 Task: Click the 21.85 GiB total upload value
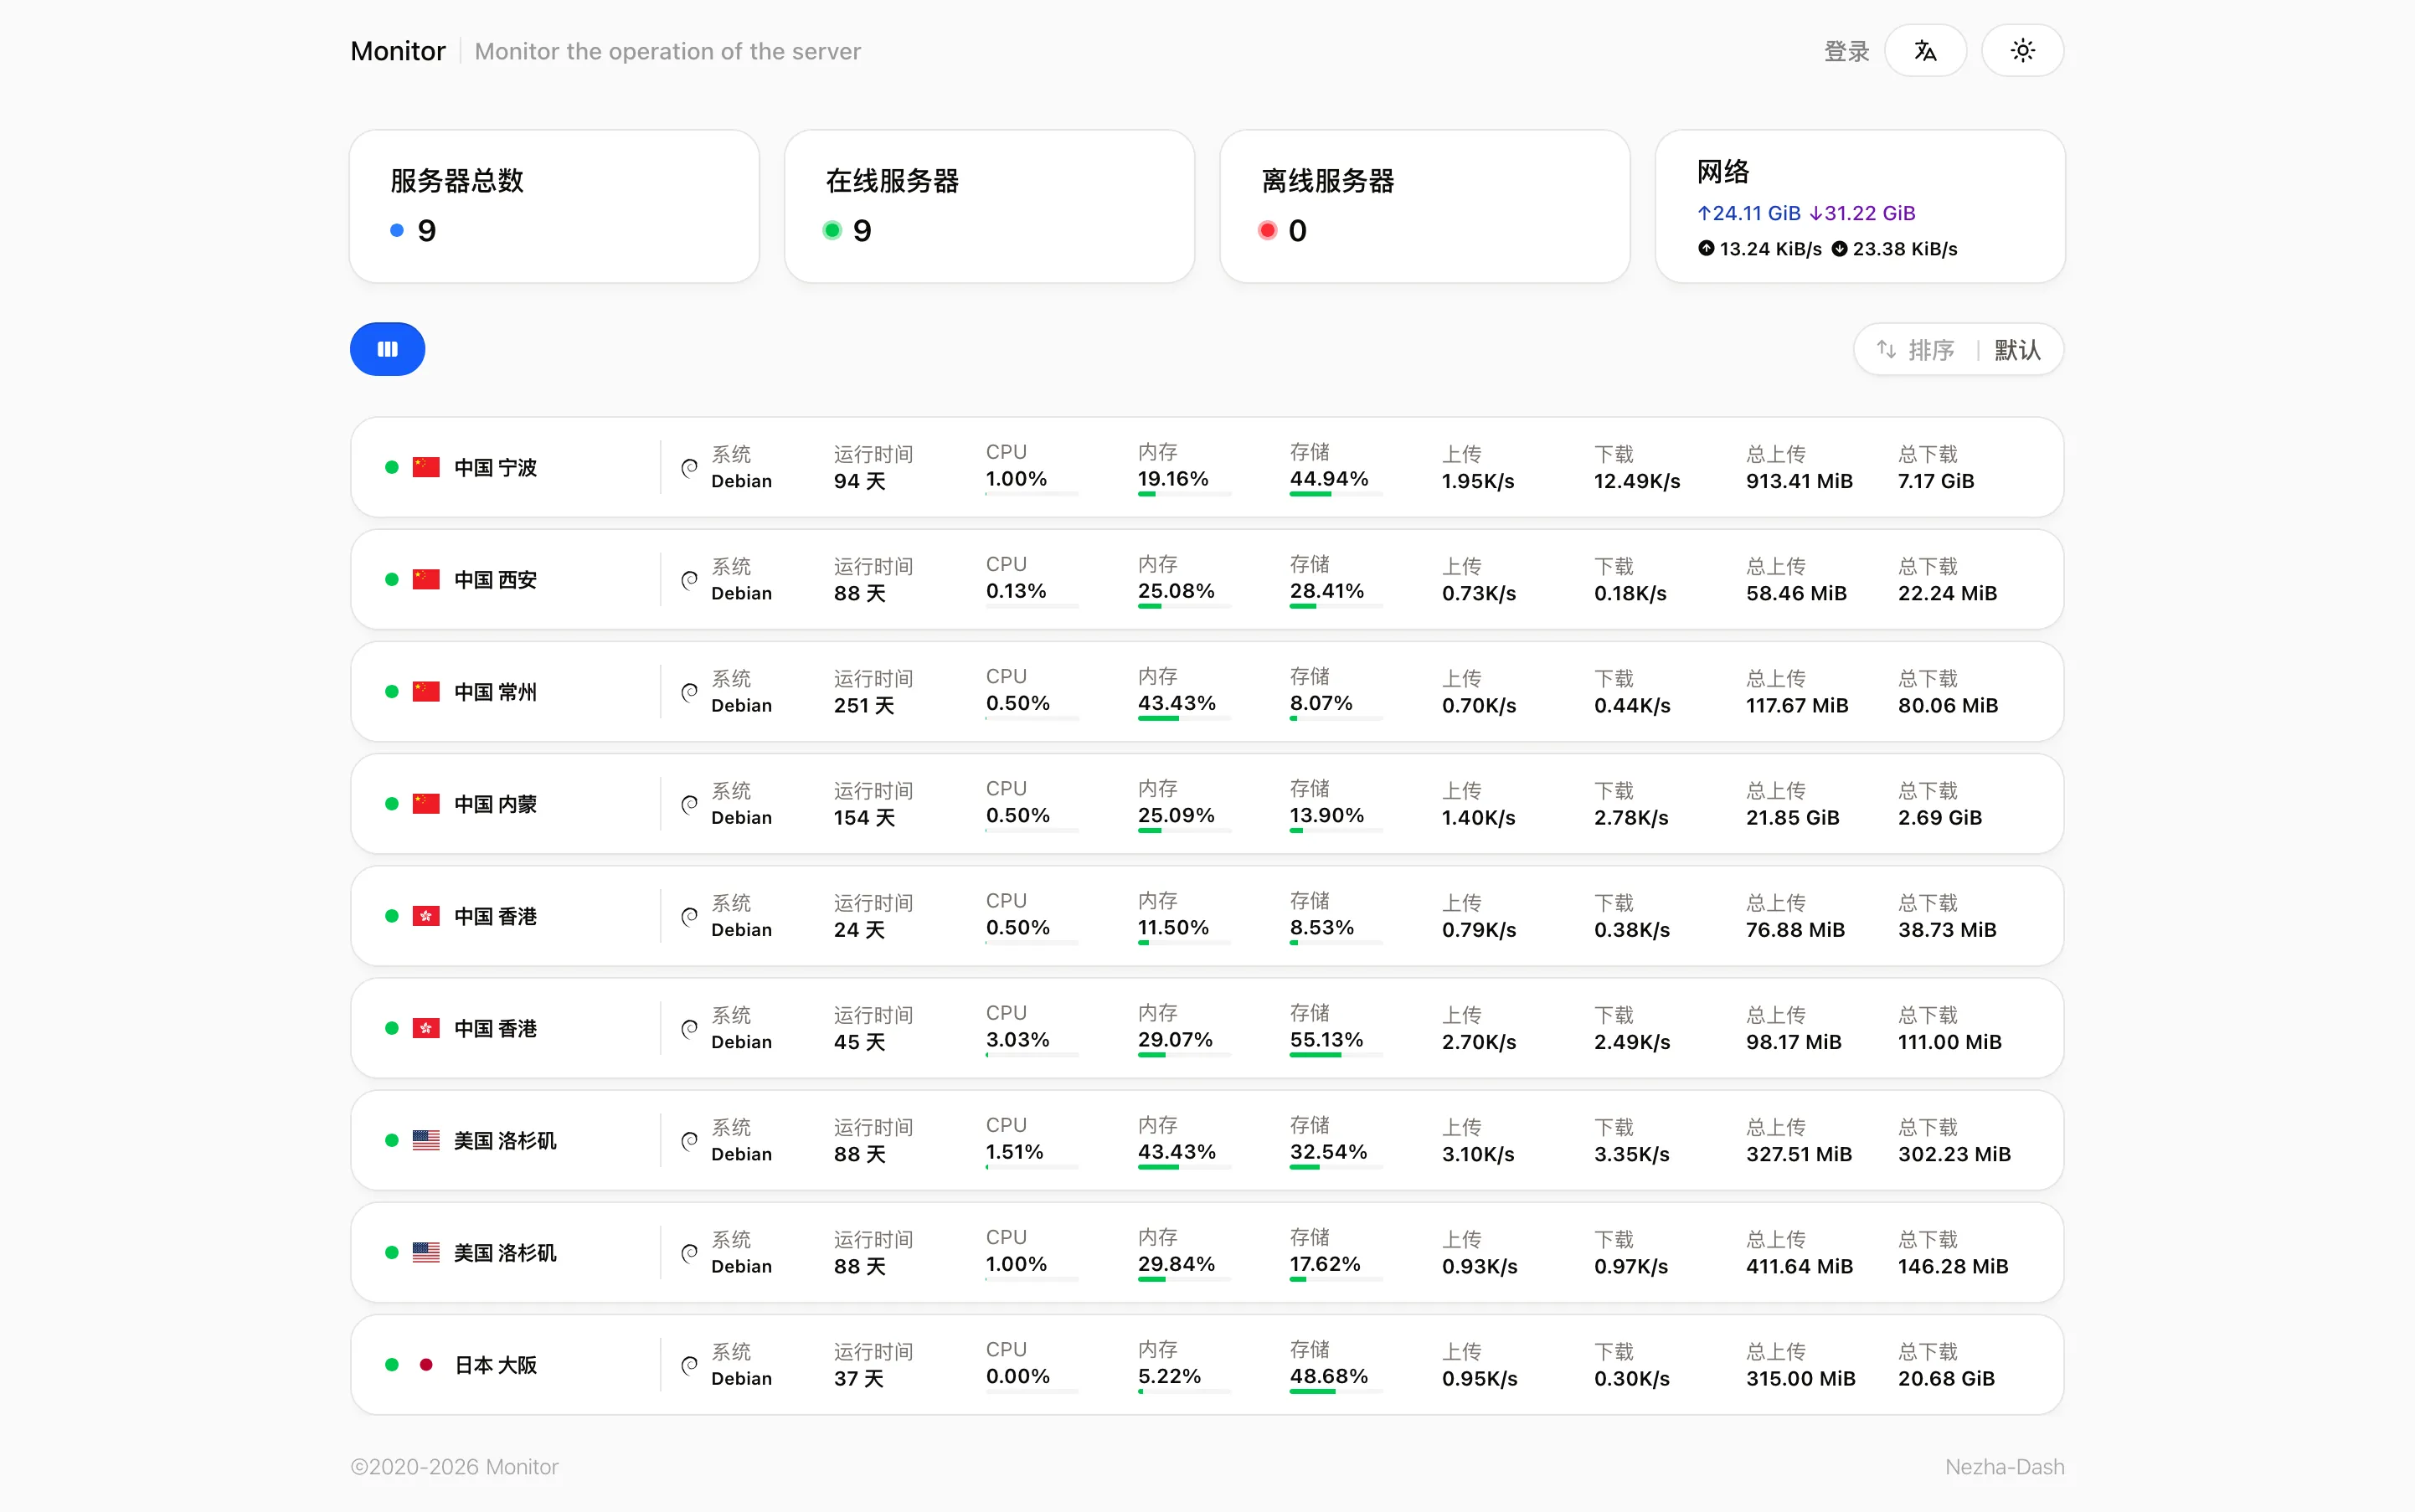1793,818
